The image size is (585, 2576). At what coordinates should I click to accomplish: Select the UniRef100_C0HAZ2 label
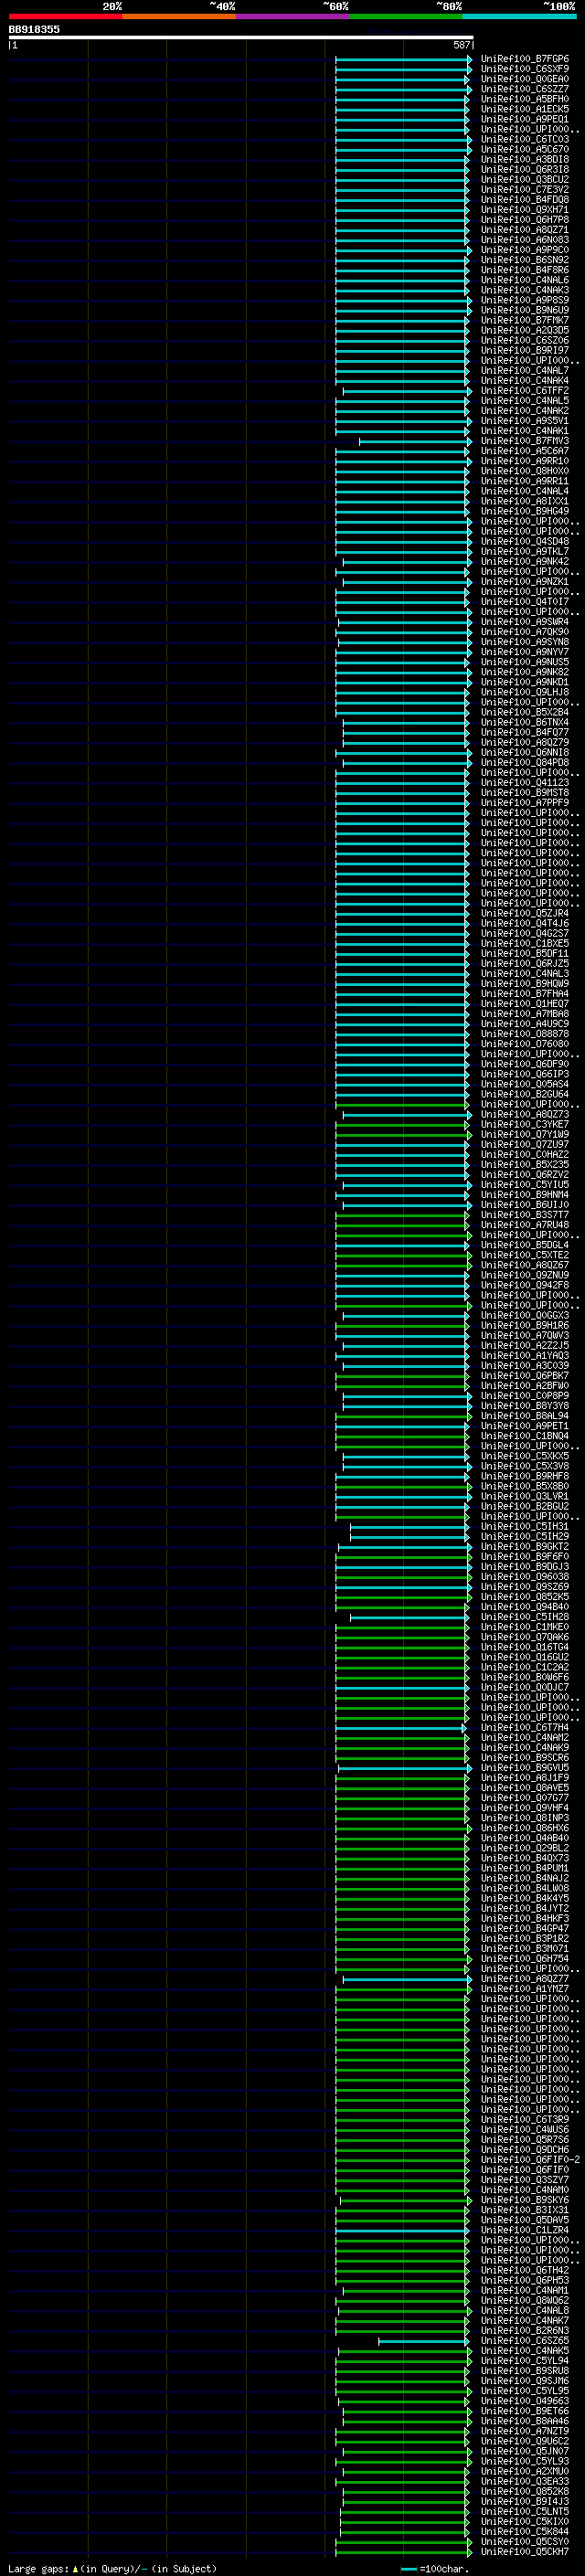pyautogui.click(x=524, y=1154)
